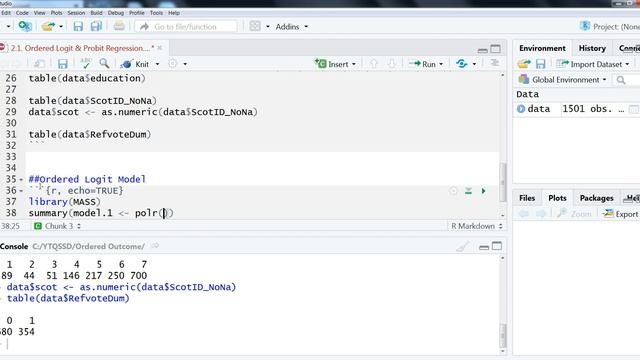This screenshot has width=640, height=360.
Task: Go to next plot arrow
Action: coord(541,214)
